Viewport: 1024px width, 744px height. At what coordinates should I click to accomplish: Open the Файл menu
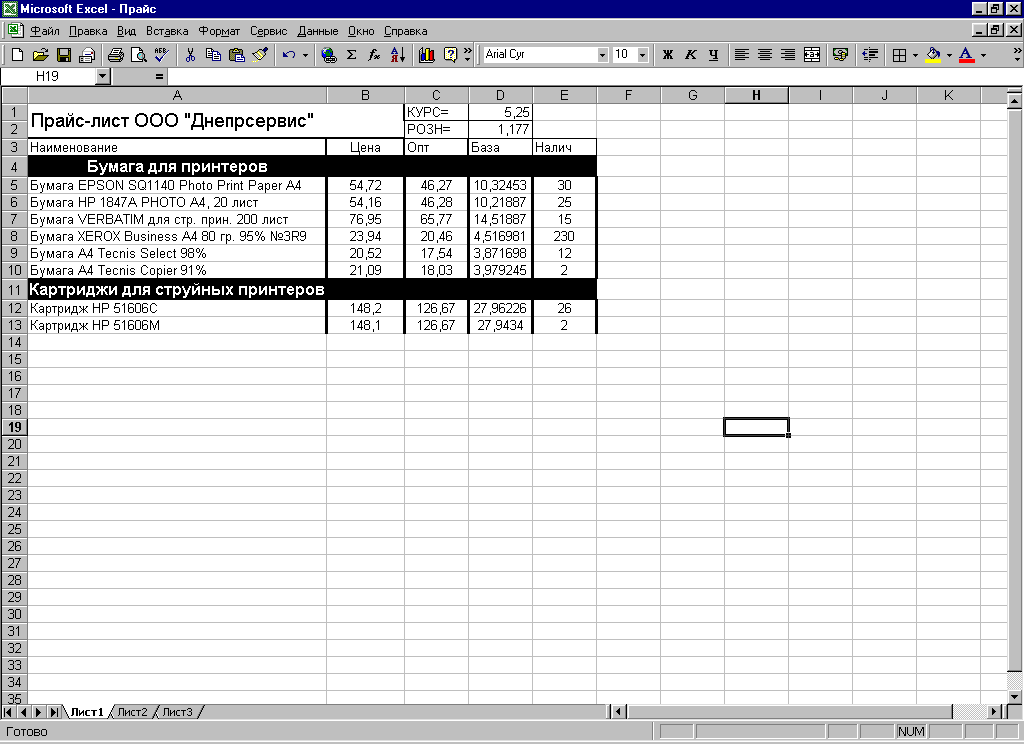(x=45, y=31)
